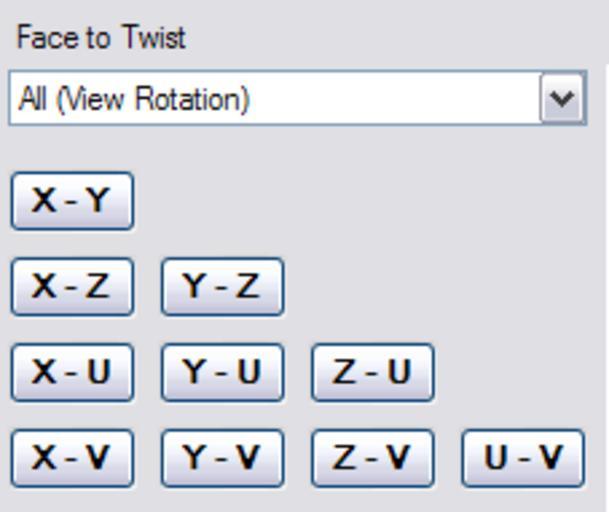Click the X-Y rotation button
Screen dimensions: 609x512
pyautogui.click(x=72, y=201)
